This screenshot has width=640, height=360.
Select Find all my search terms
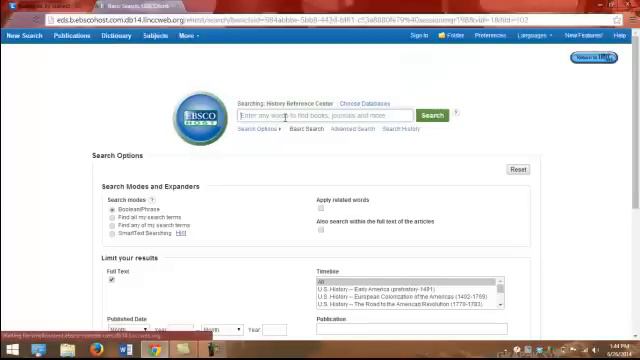(112, 218)
